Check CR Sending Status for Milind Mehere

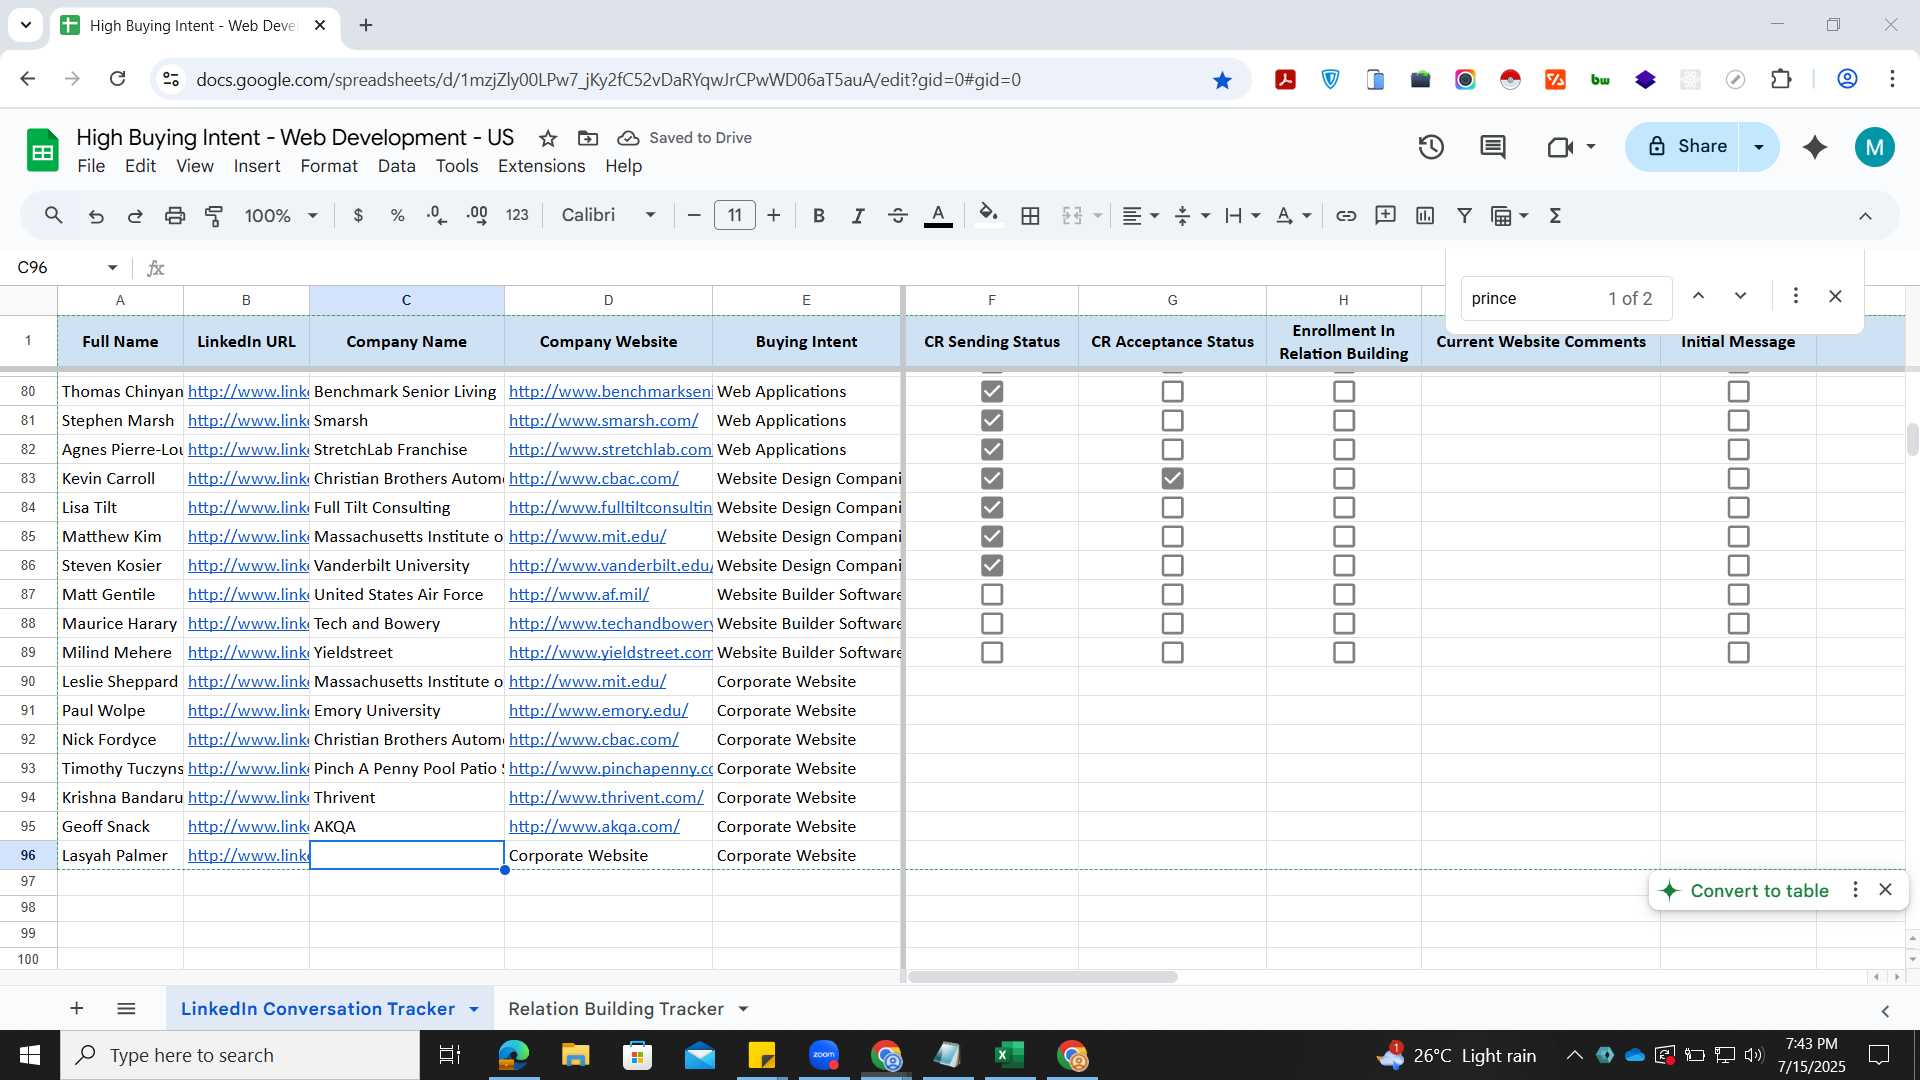pos(992,652)
